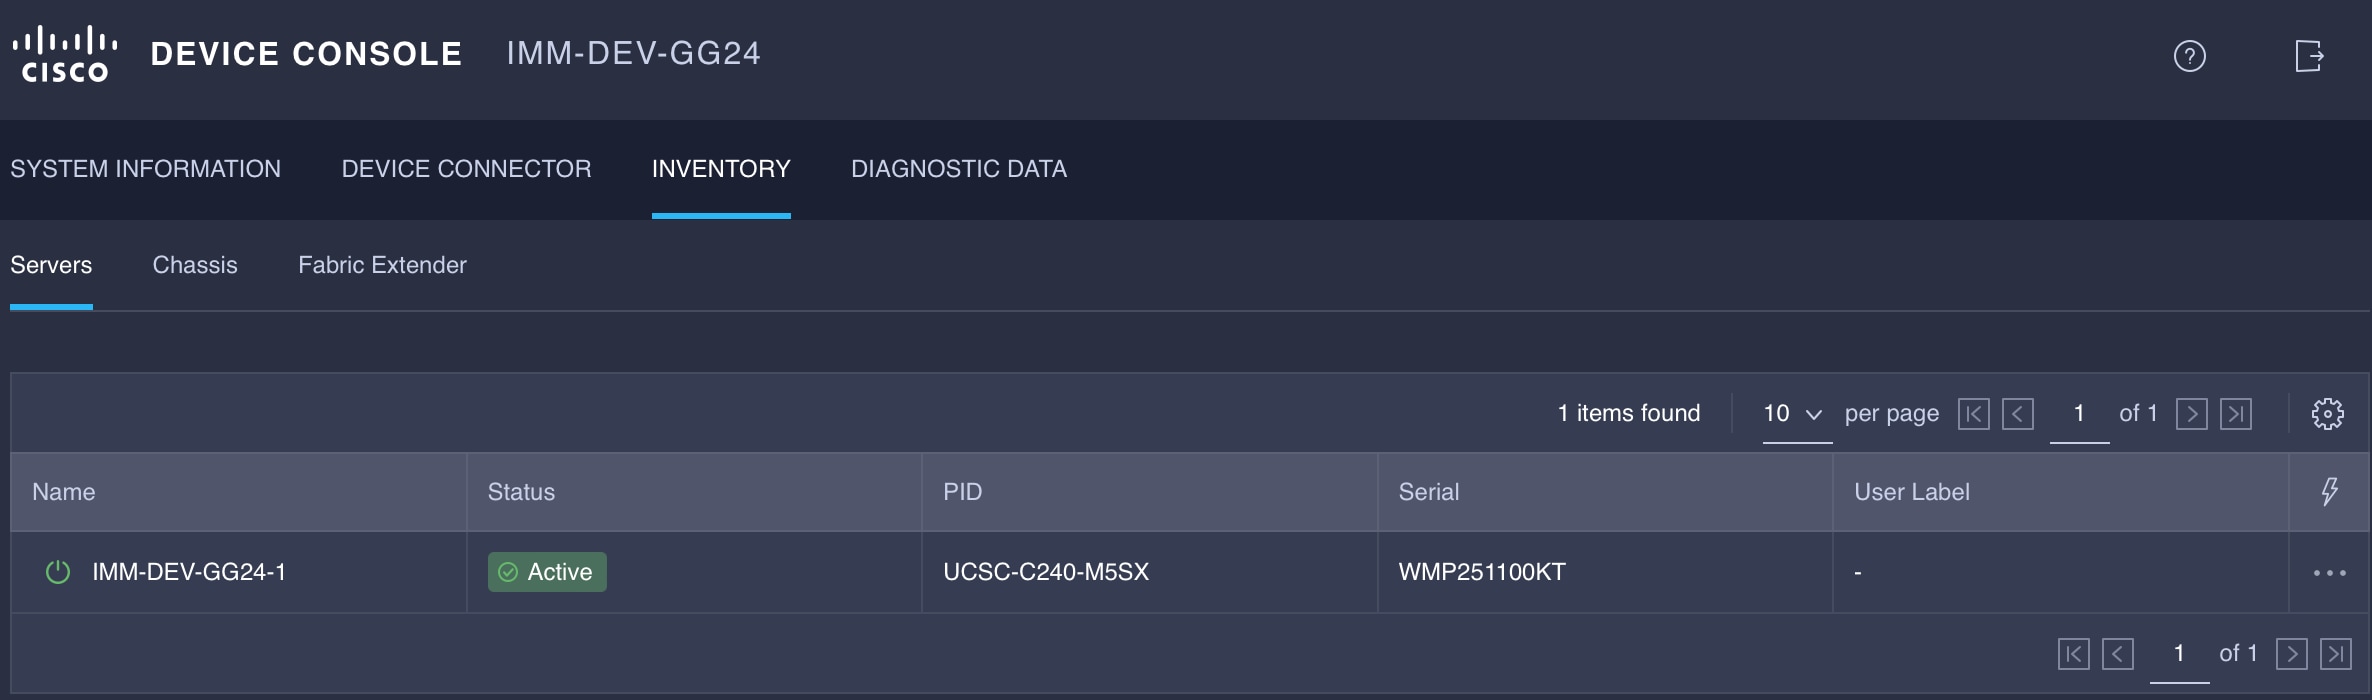The height and width of the screenshot is (700, 2372).
Task: Click previous page arrow in bottom pagination
Action: (x=2118, y=653)
